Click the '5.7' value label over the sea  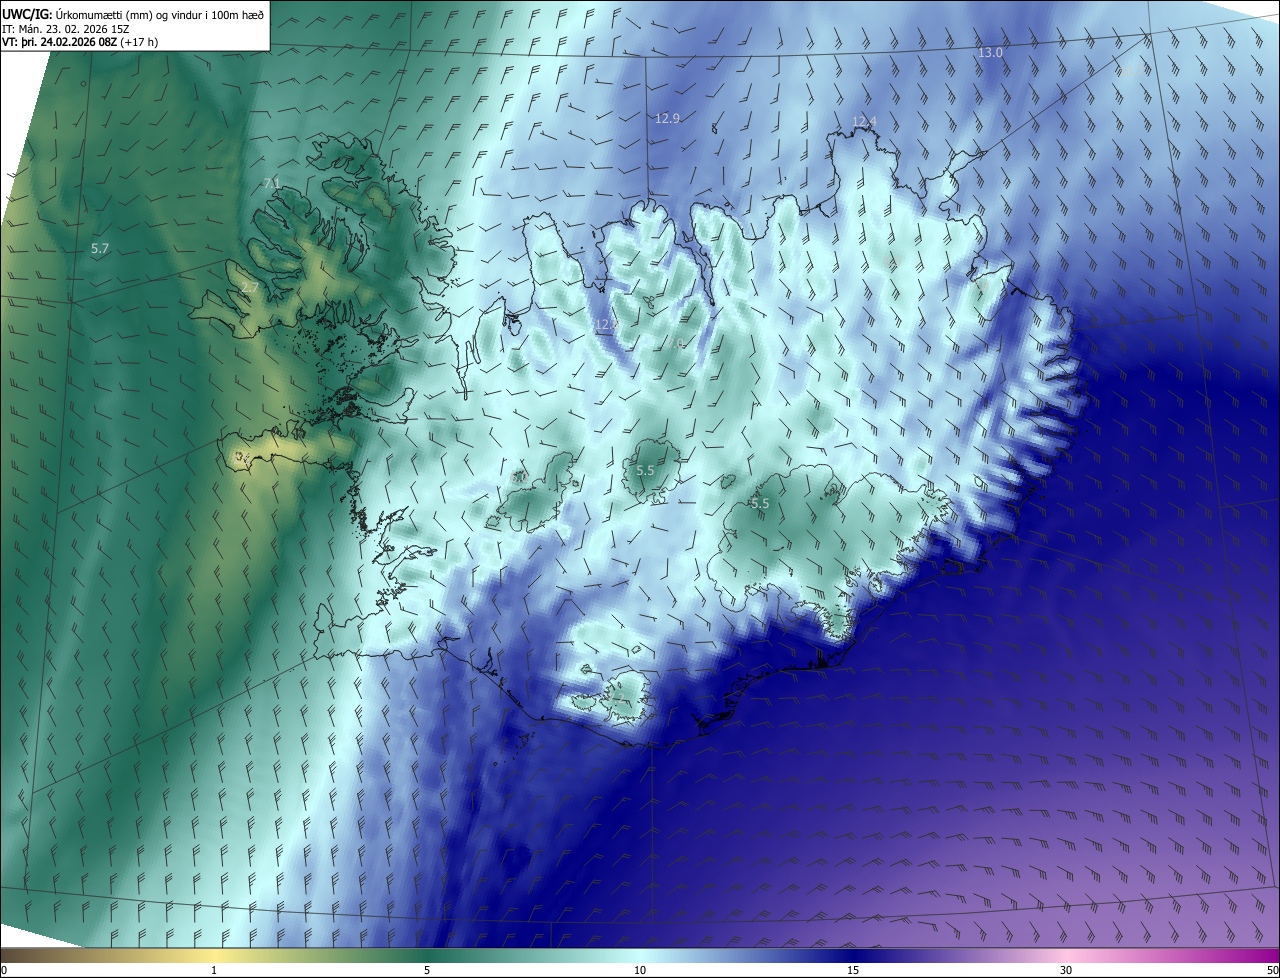tap(99, 247)
